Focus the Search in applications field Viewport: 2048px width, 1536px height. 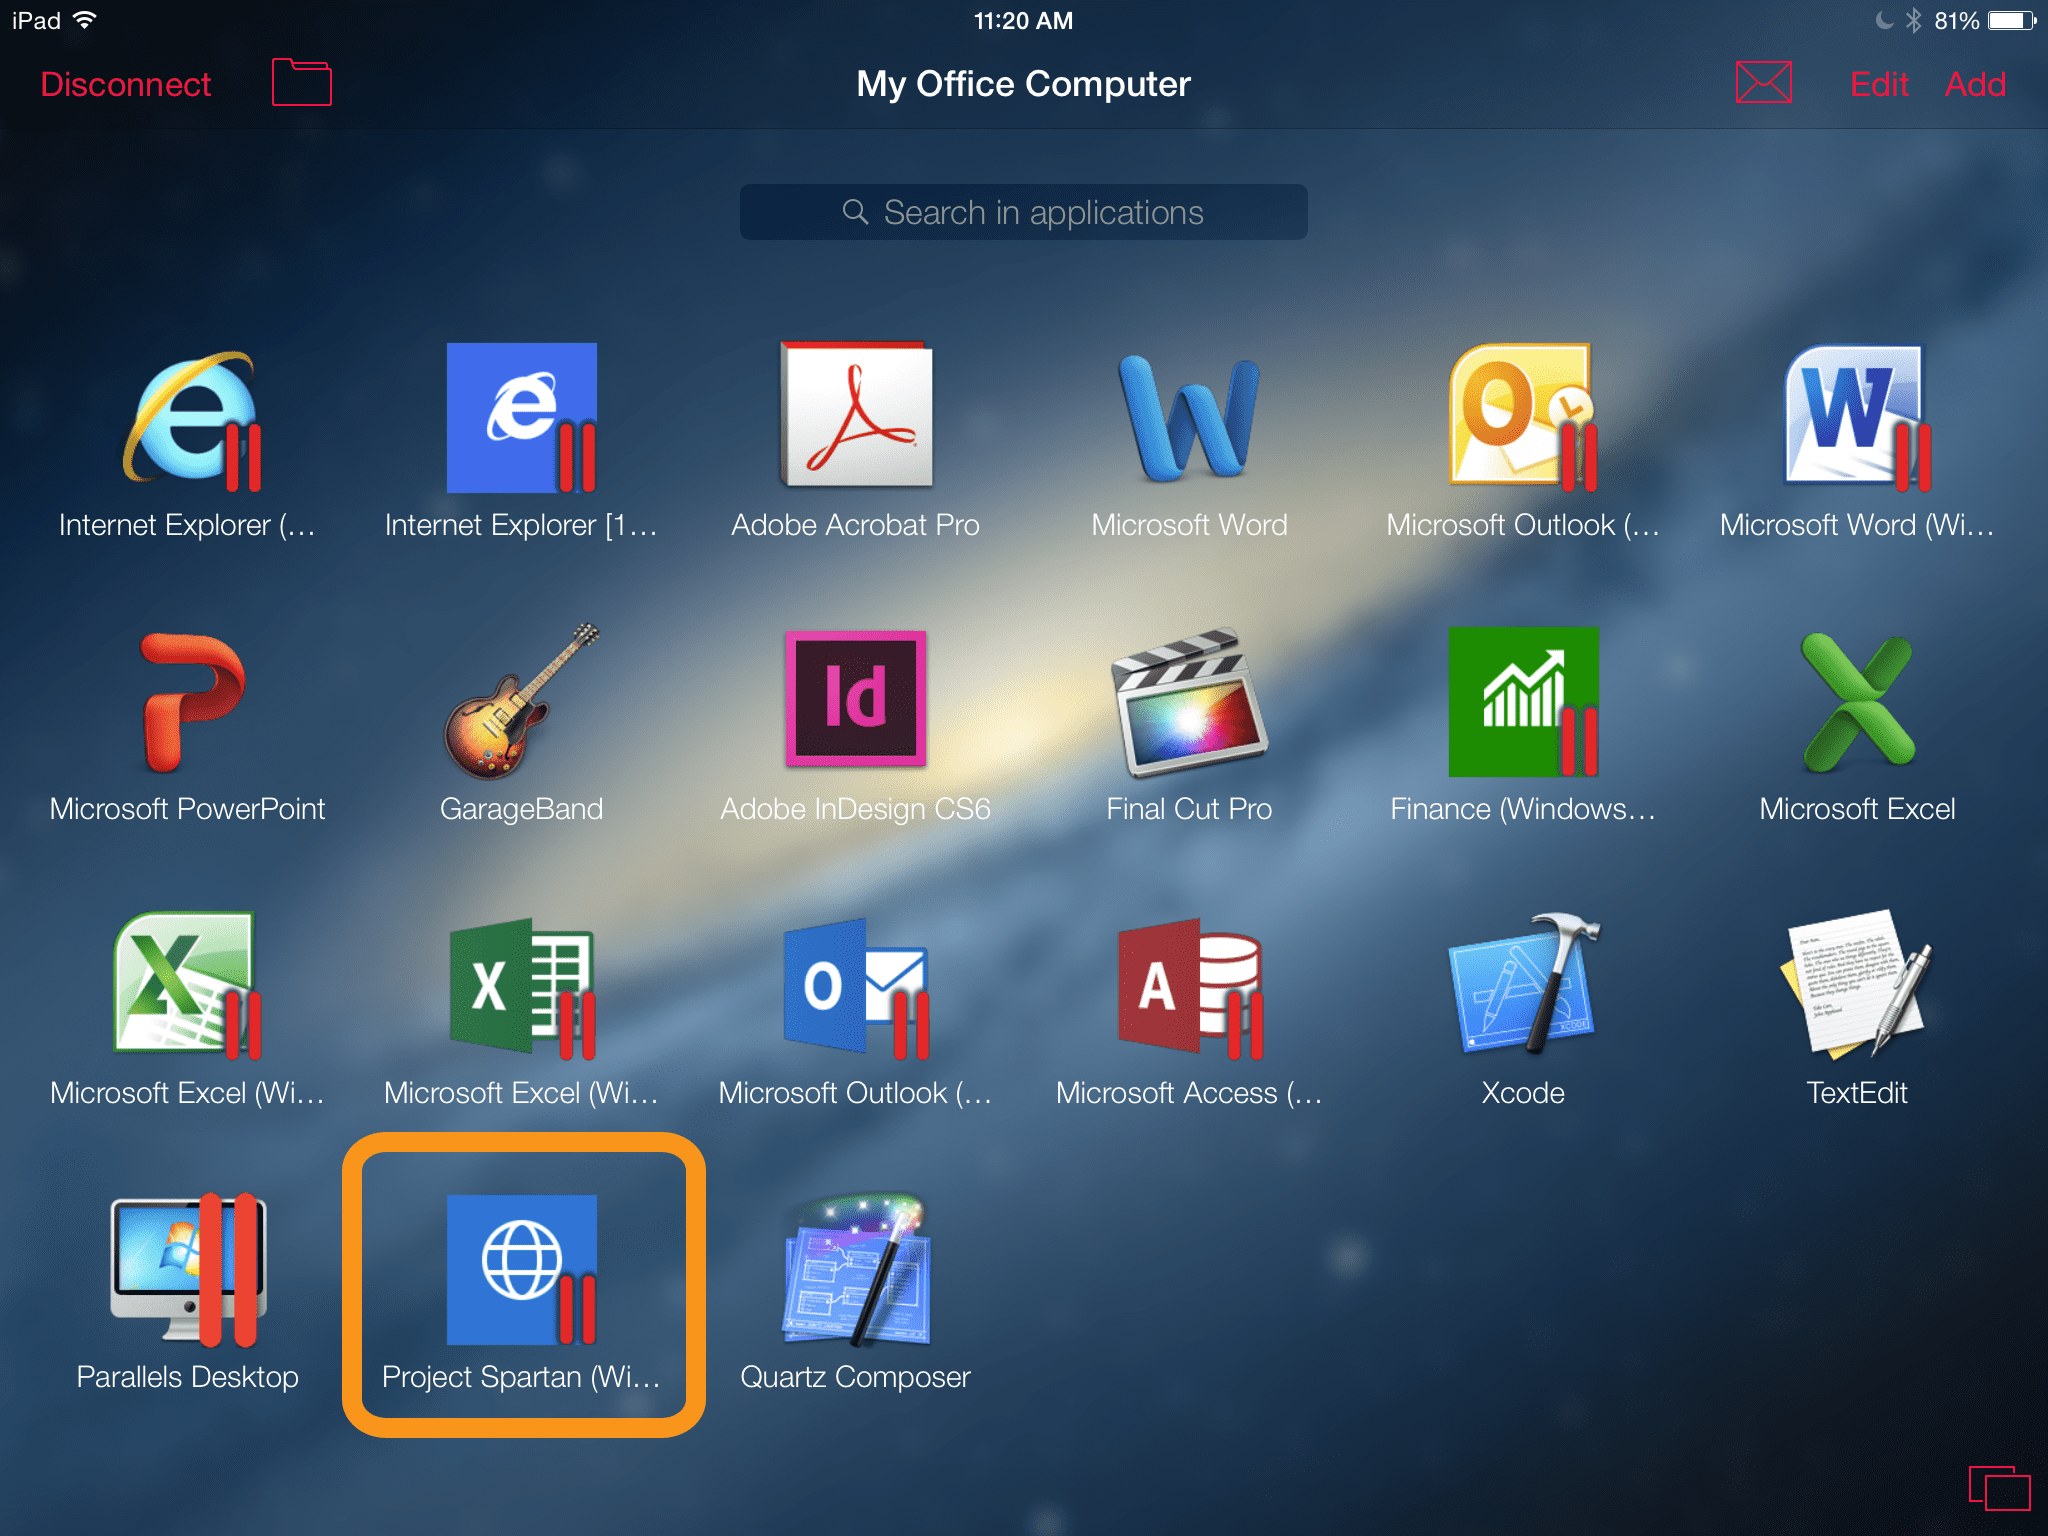pyautogui.click(x=1023, y=212)
